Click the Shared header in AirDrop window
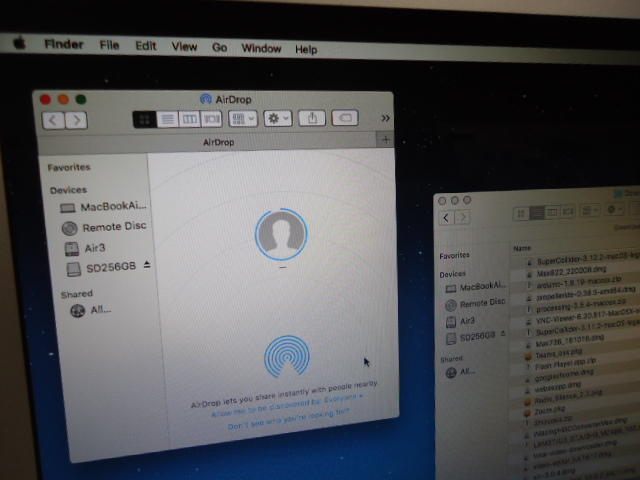The image size is (640, 480). [76, 294]
